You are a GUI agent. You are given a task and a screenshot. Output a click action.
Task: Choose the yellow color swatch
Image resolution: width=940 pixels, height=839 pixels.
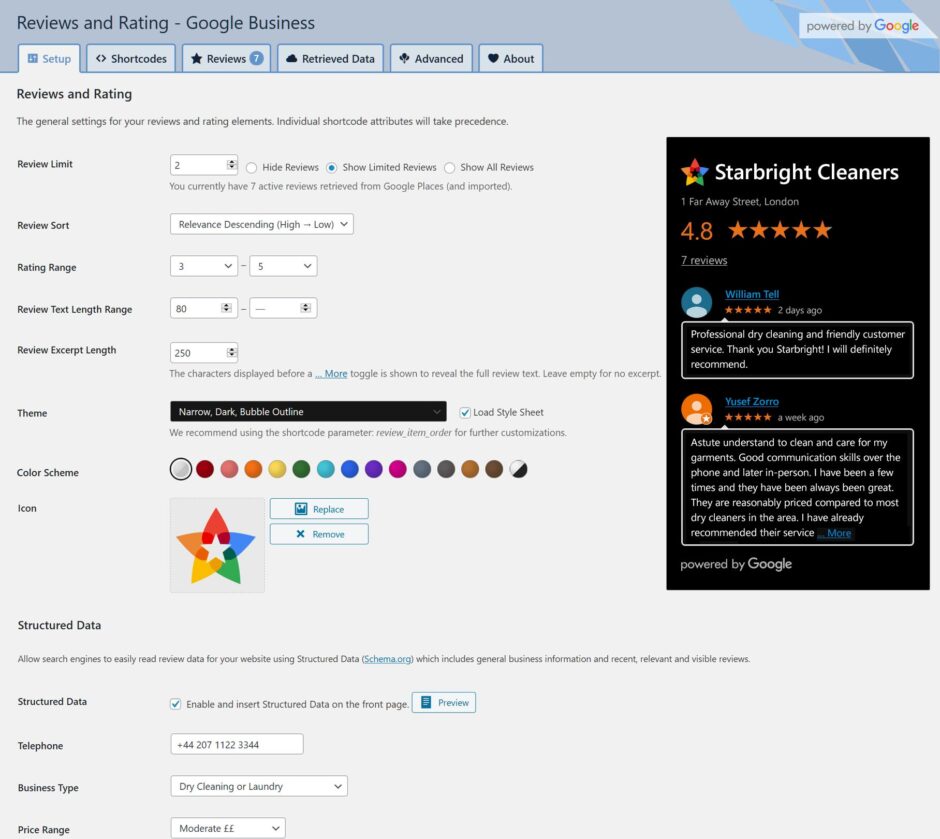click(277, 469)
